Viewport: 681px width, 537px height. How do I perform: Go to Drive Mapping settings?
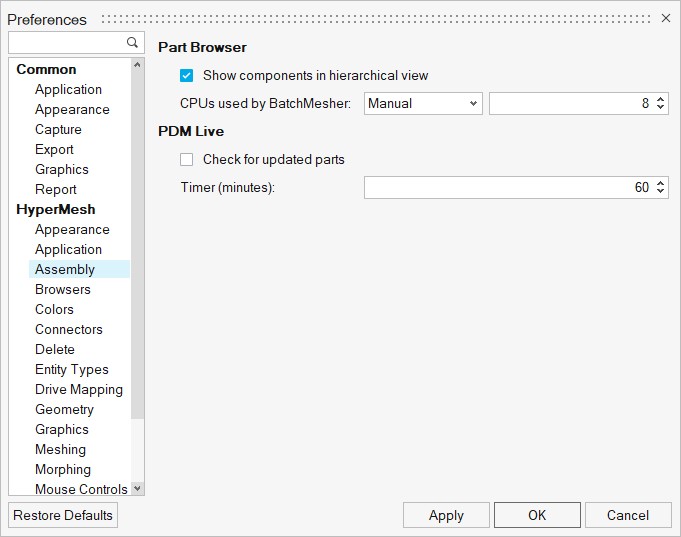pos(78,389)
